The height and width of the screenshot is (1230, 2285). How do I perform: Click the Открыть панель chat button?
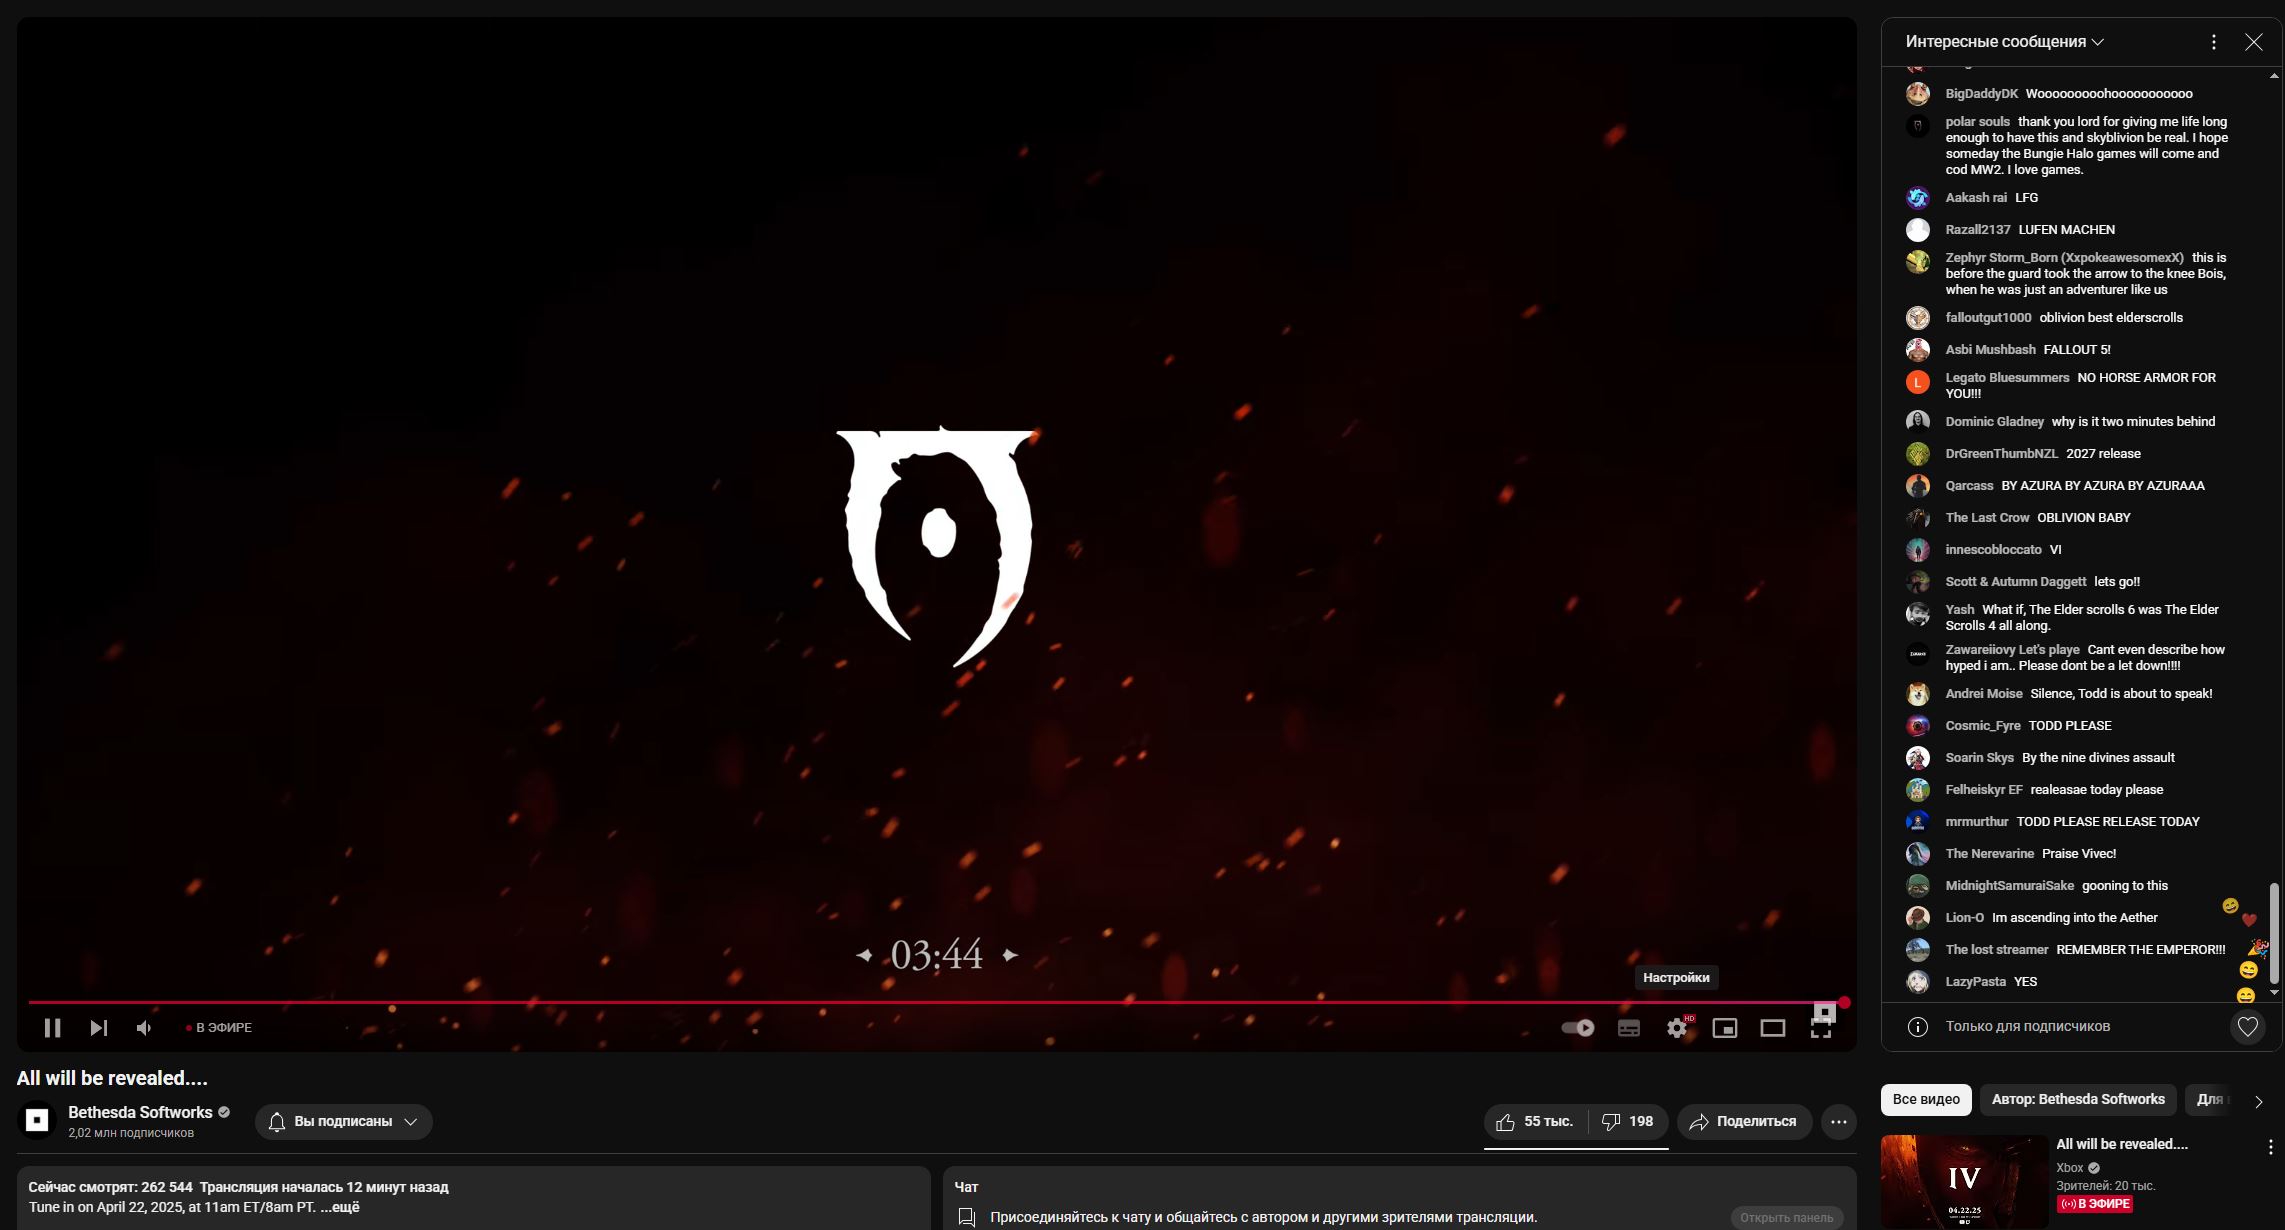click(x=1786, y=1217)
